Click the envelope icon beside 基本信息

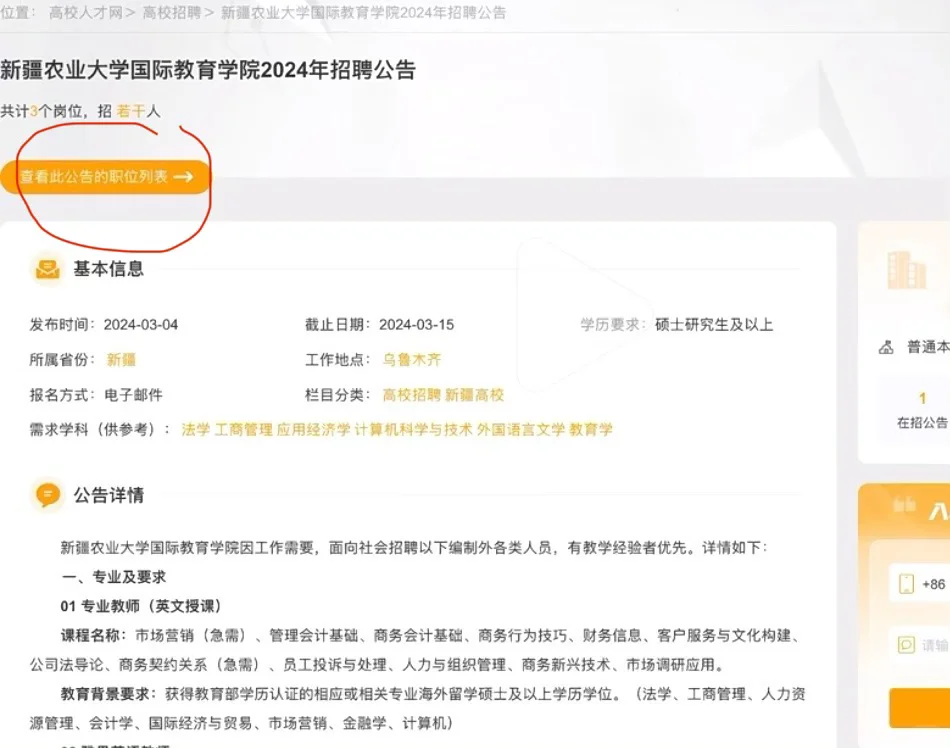click(47, 268)
